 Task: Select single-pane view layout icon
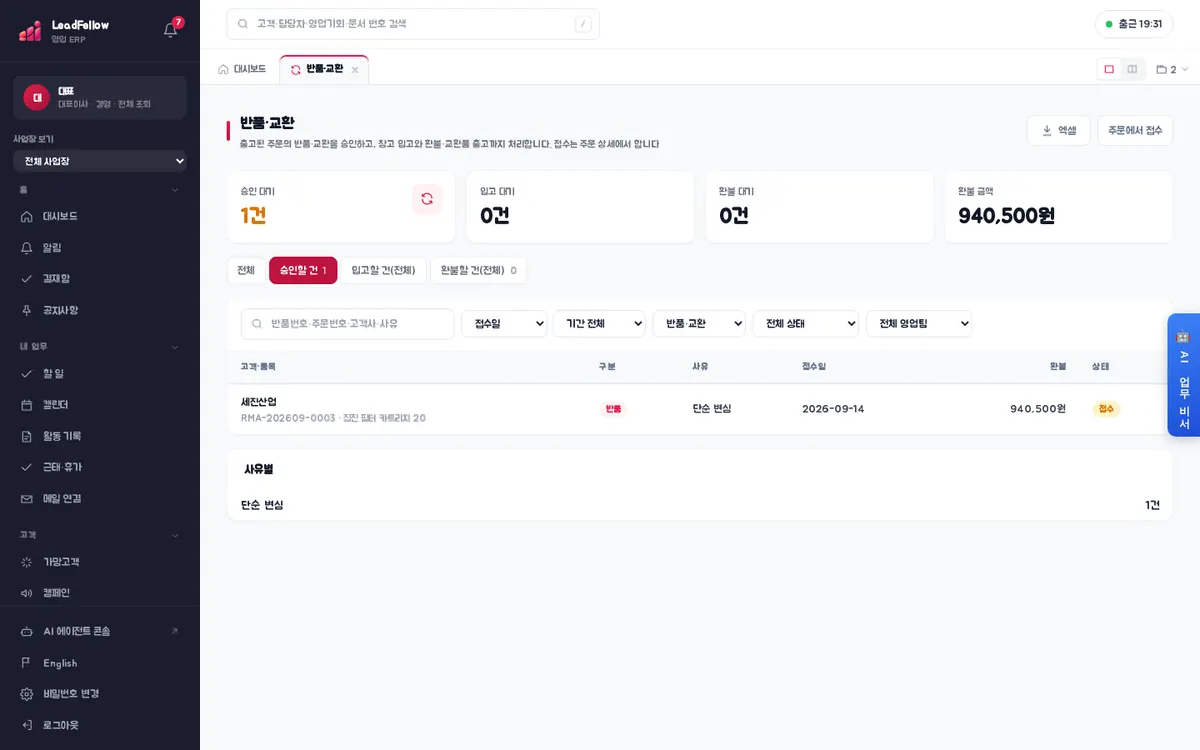pyautogui.click(x=1109, y=69)
